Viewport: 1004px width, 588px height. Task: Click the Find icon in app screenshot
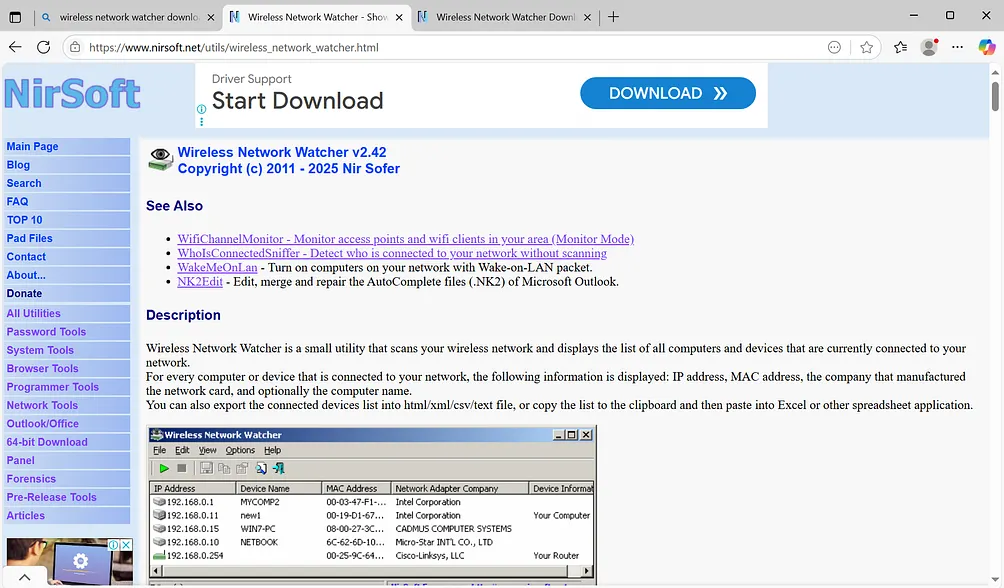tap(261, 468)
